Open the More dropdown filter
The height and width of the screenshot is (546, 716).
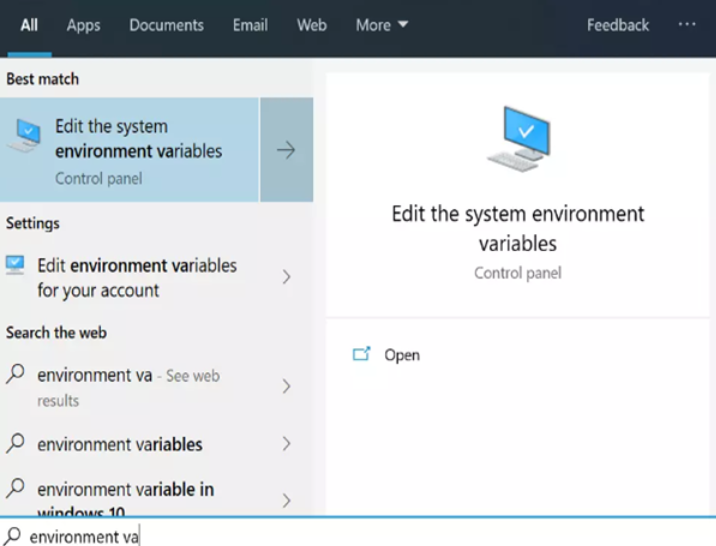tap(382, 25)
